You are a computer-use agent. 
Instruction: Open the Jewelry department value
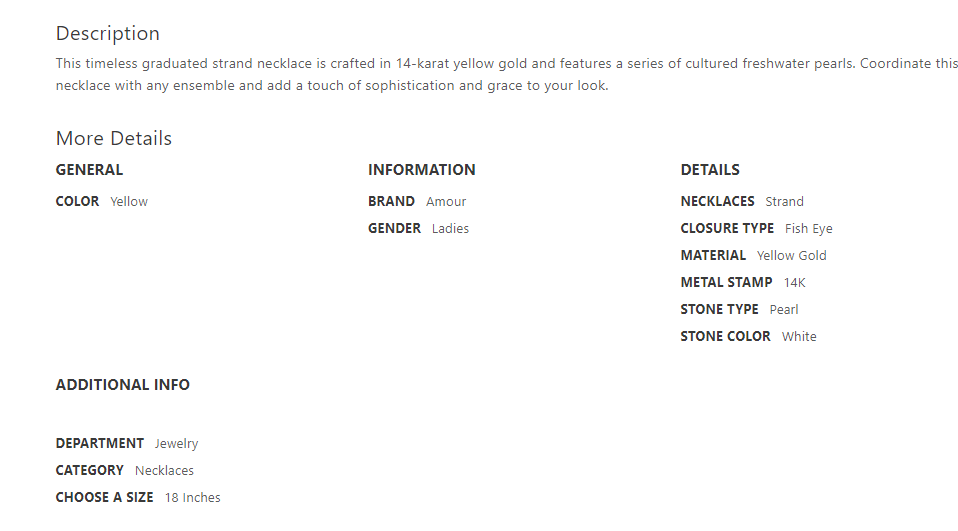pos(176,444)
